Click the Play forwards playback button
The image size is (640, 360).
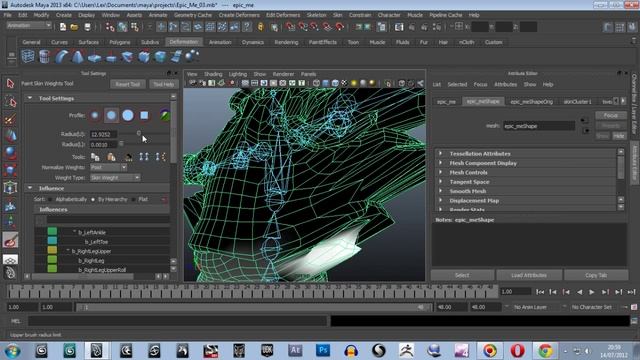click(592, 292)
